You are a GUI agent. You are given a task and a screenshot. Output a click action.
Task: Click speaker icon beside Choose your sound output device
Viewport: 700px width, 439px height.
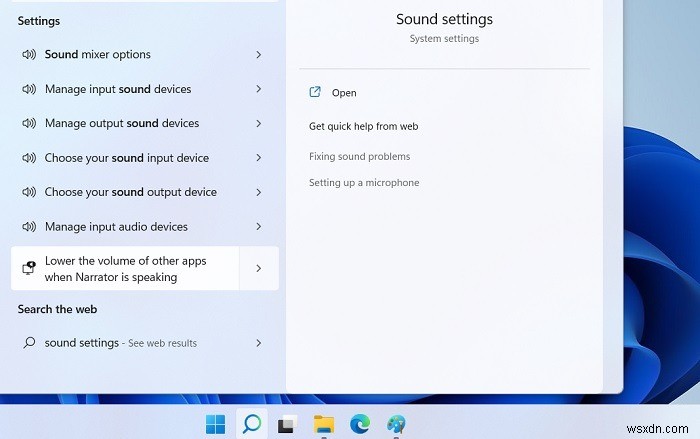pos(29,192)
